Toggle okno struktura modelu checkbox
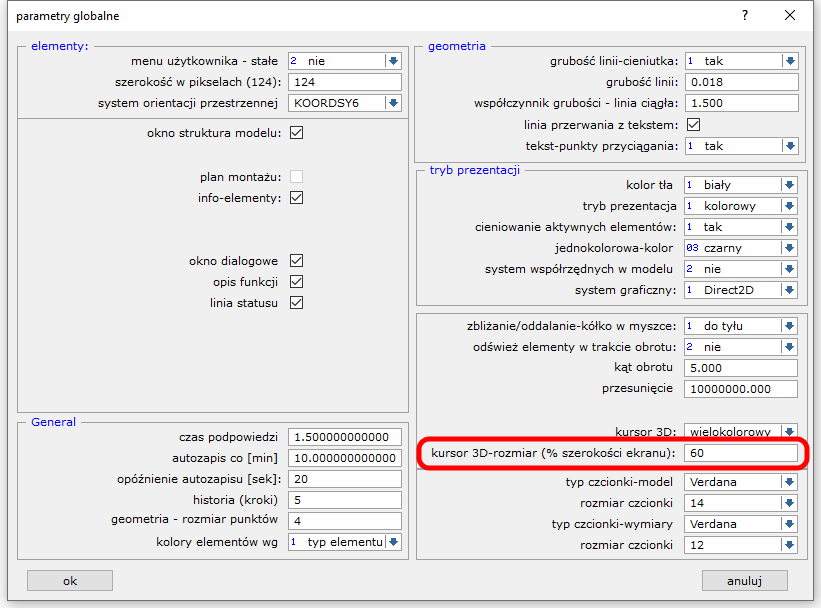The image size is (821, 608). click(x=296, y=133)
